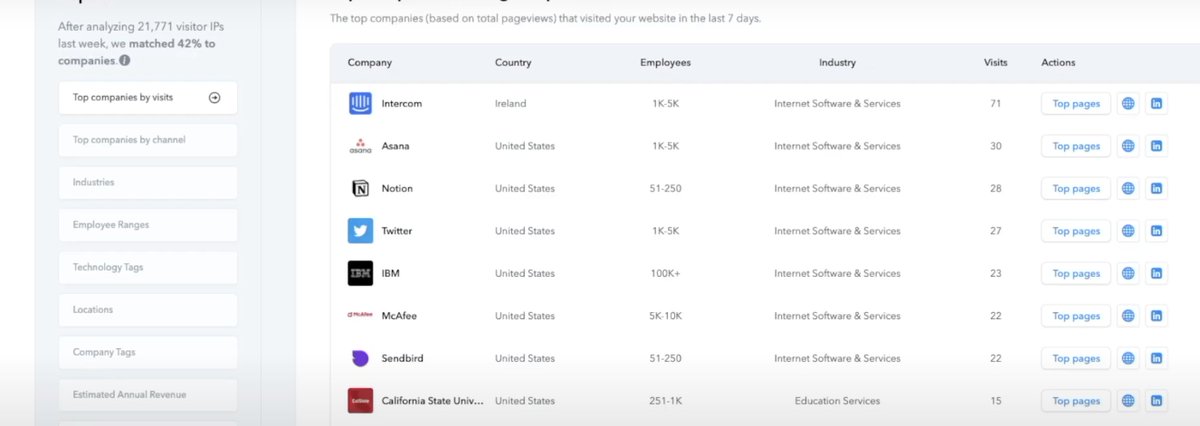Click the arrow icon in Top companies by visits
Viewport: 1200px width, 426px height.
click(214, 98)
